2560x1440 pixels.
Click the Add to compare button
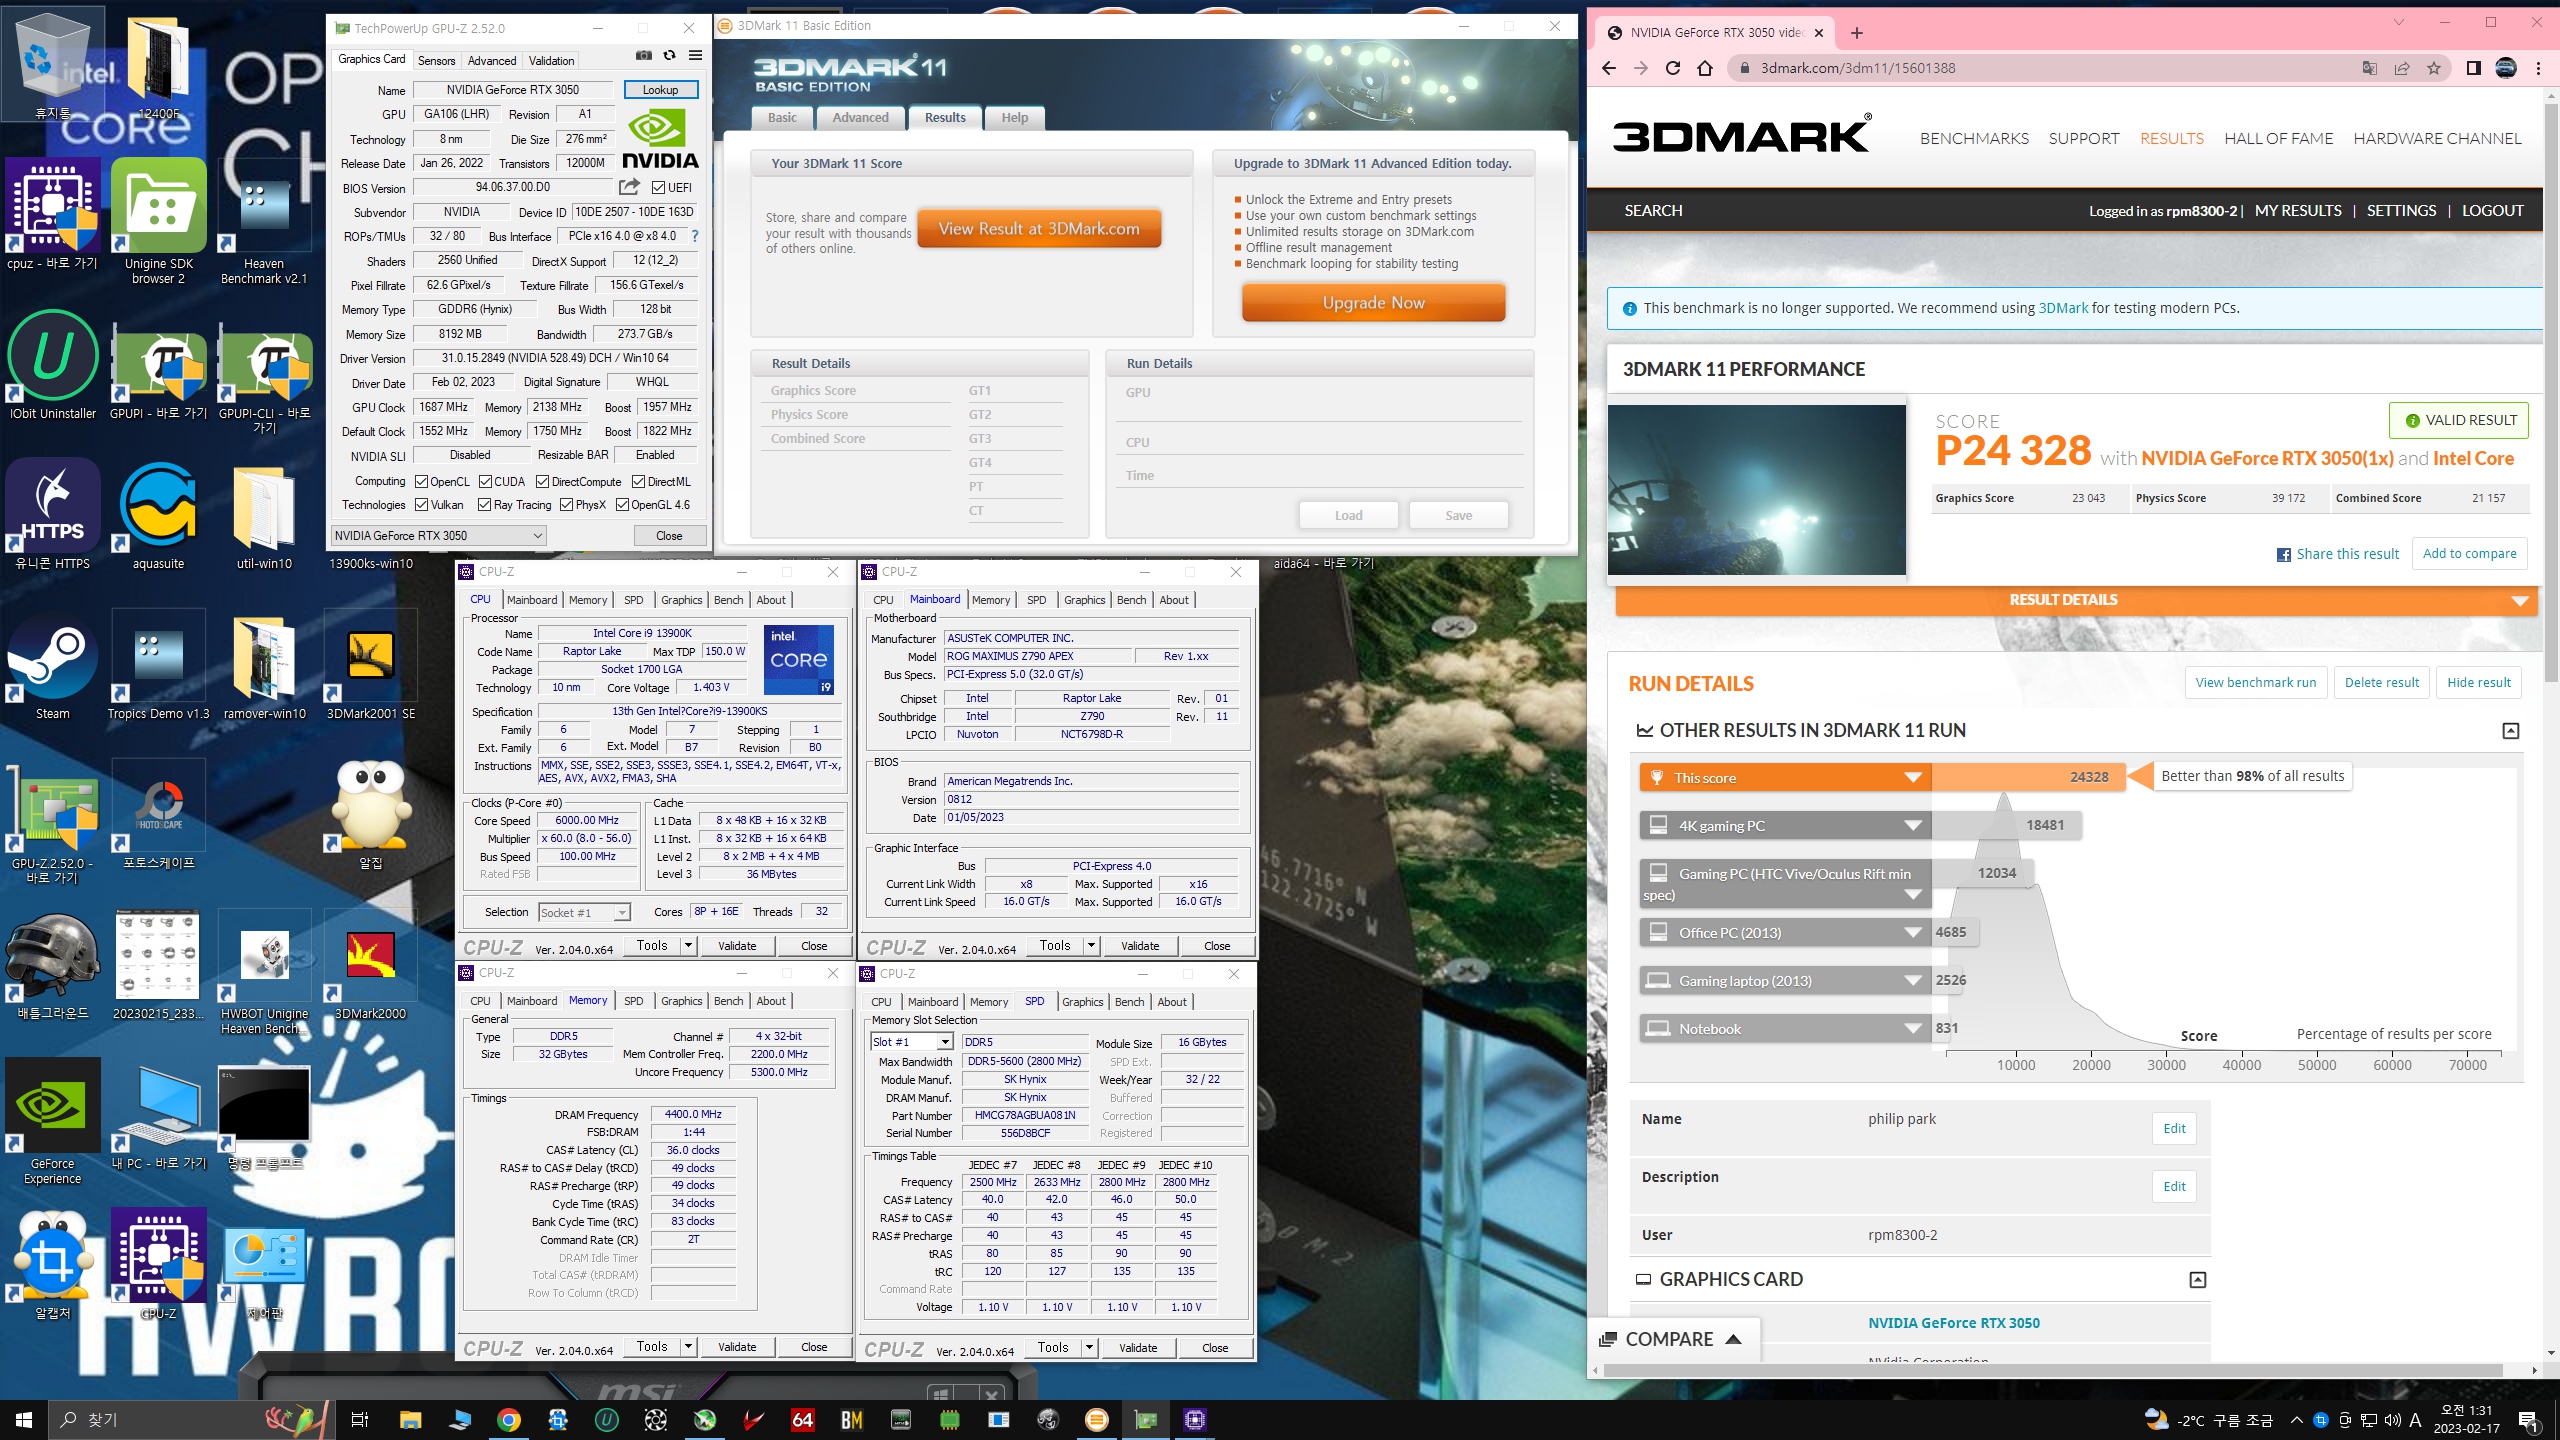pyautogui.click(x=2469, y=554)
